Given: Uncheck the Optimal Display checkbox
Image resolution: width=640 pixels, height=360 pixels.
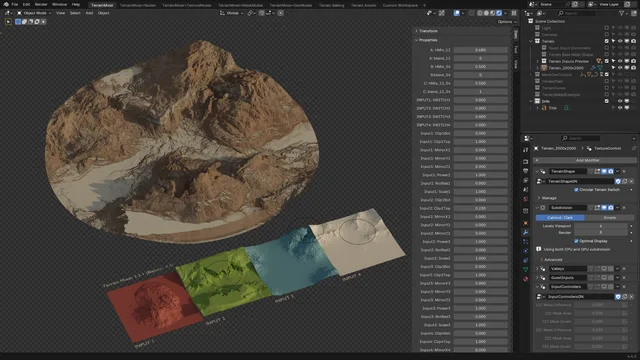Looking at the screenshot, I should pos(576,241).
